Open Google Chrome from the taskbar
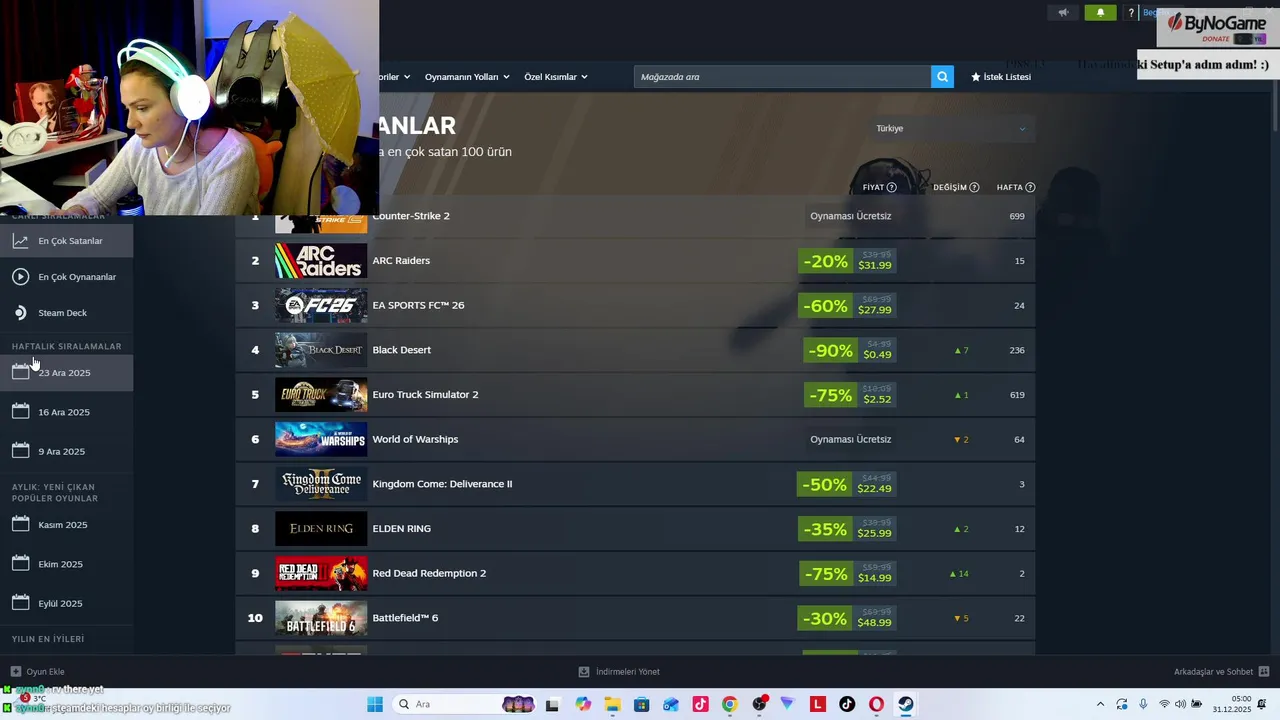 tap(729, 704)
